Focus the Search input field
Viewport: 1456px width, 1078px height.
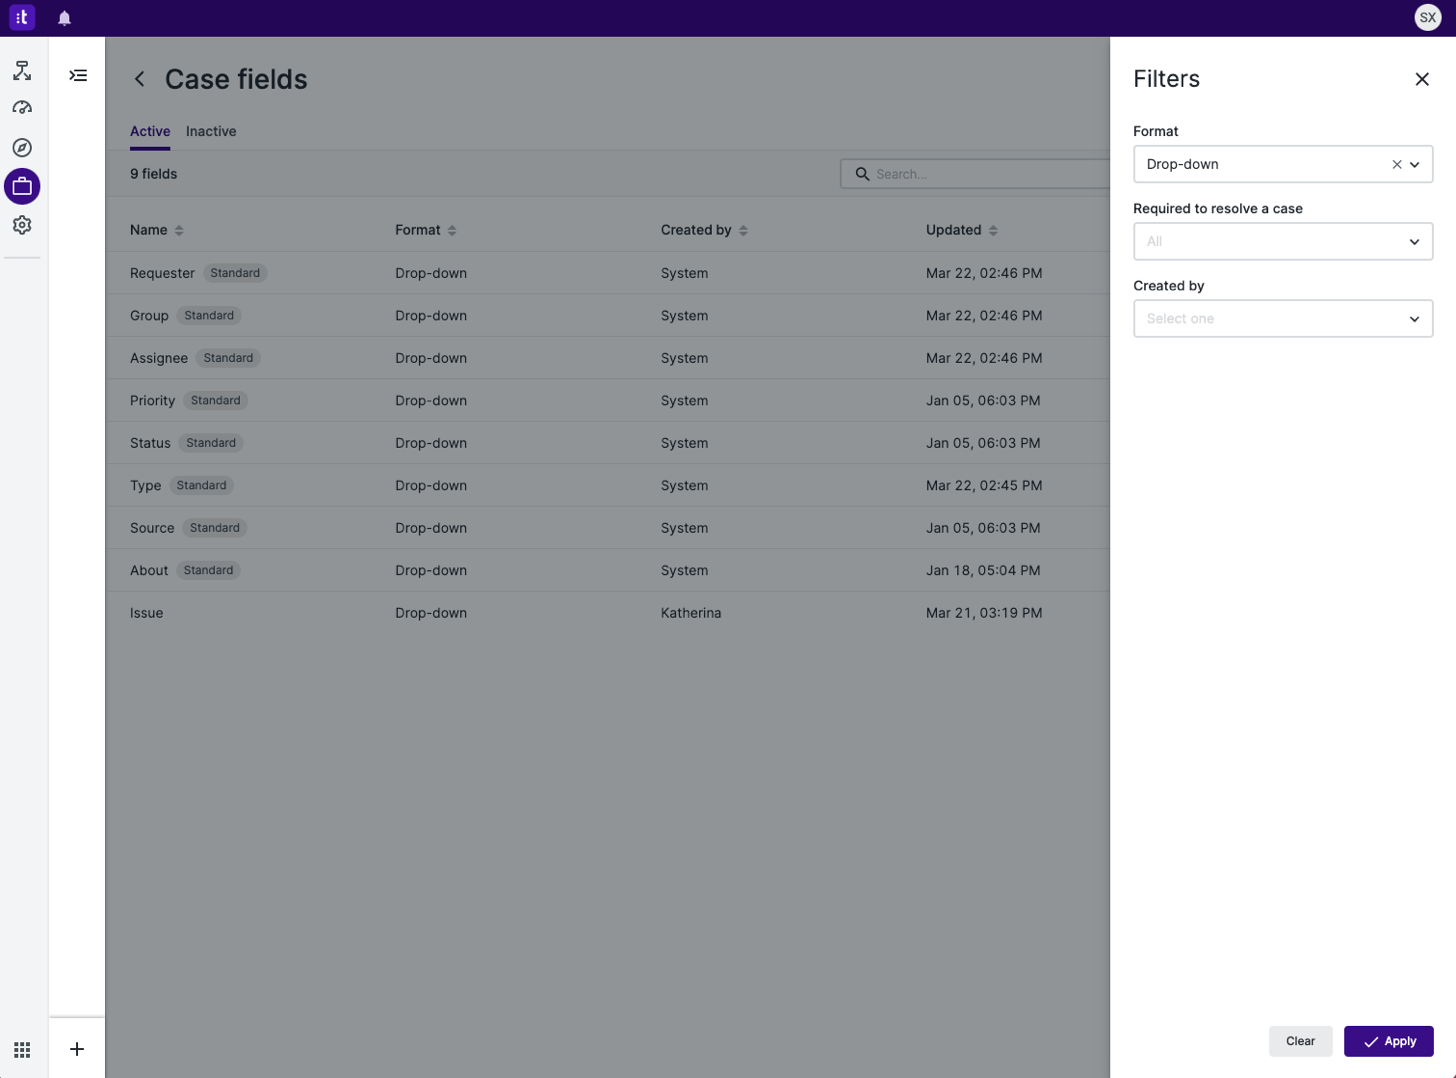tap(976, 174)
